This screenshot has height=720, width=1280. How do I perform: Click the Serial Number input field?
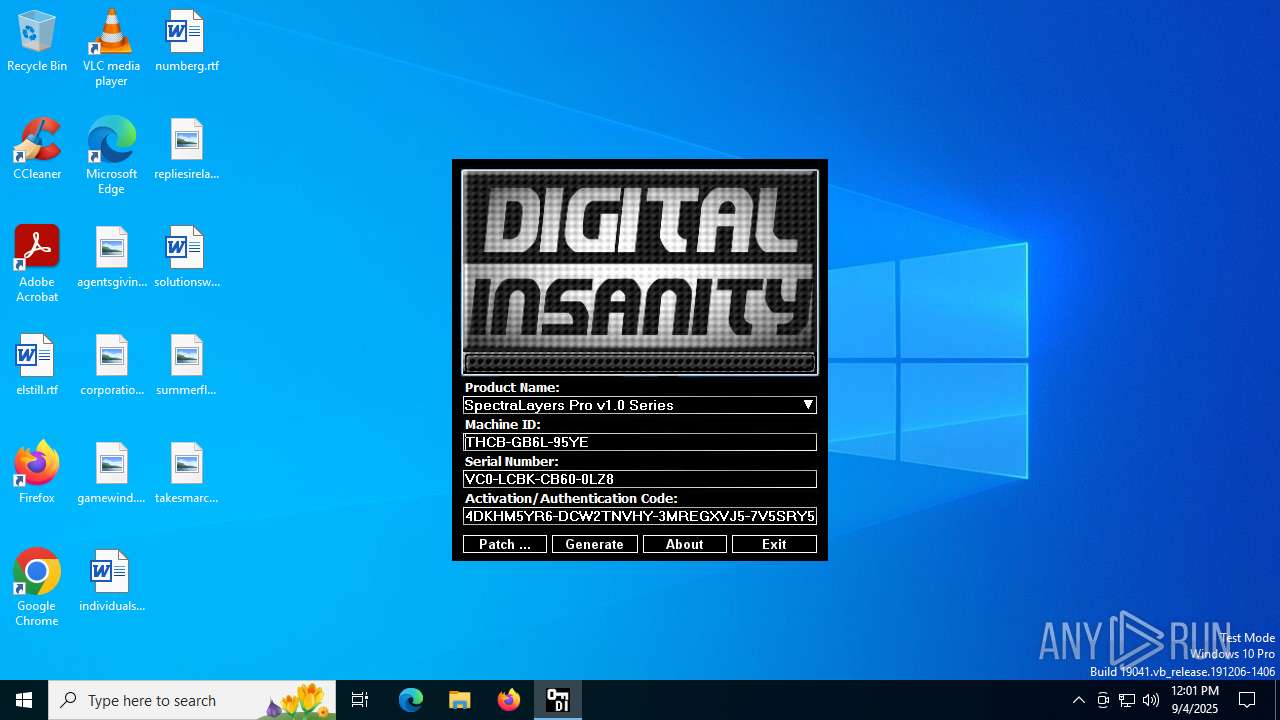(640, 479)
